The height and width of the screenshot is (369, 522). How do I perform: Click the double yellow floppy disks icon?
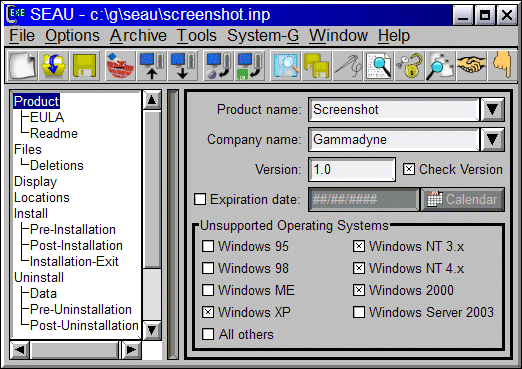coord(317,65)
